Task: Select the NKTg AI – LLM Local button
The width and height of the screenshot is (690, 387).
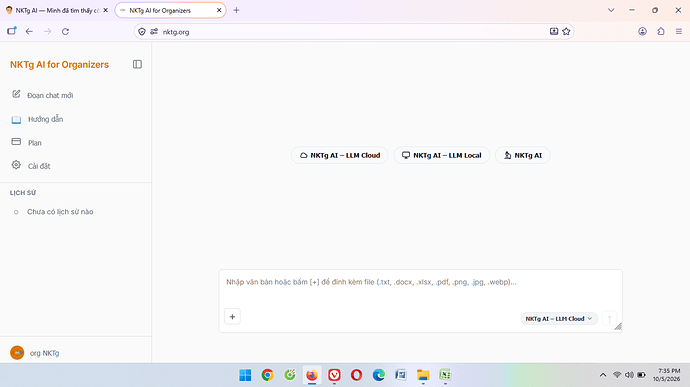Action: click(441, 155)
